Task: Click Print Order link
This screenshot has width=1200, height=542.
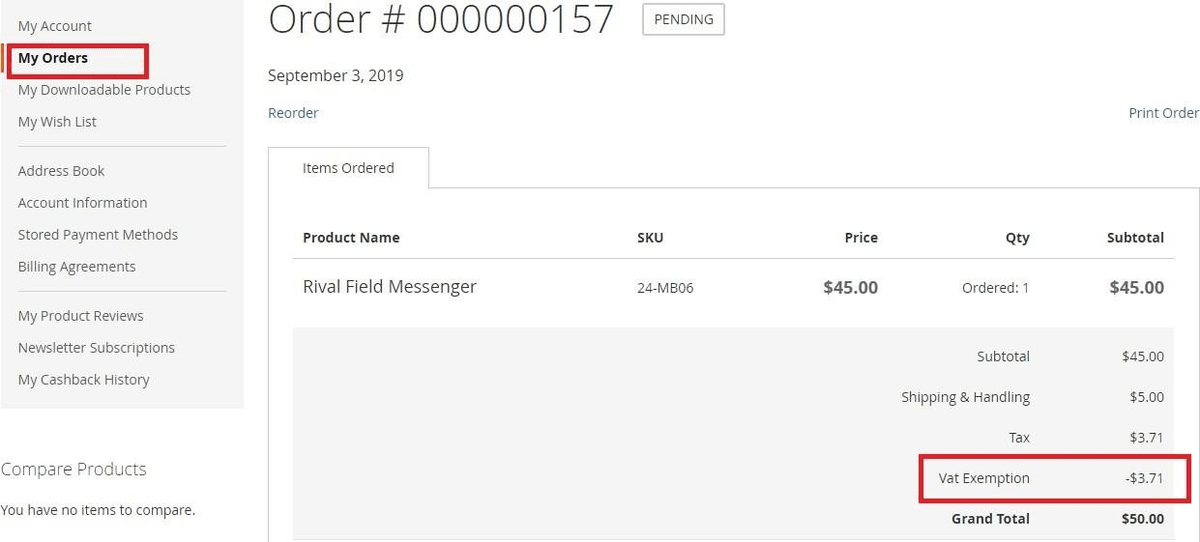Action: (x=1163, y=113)
